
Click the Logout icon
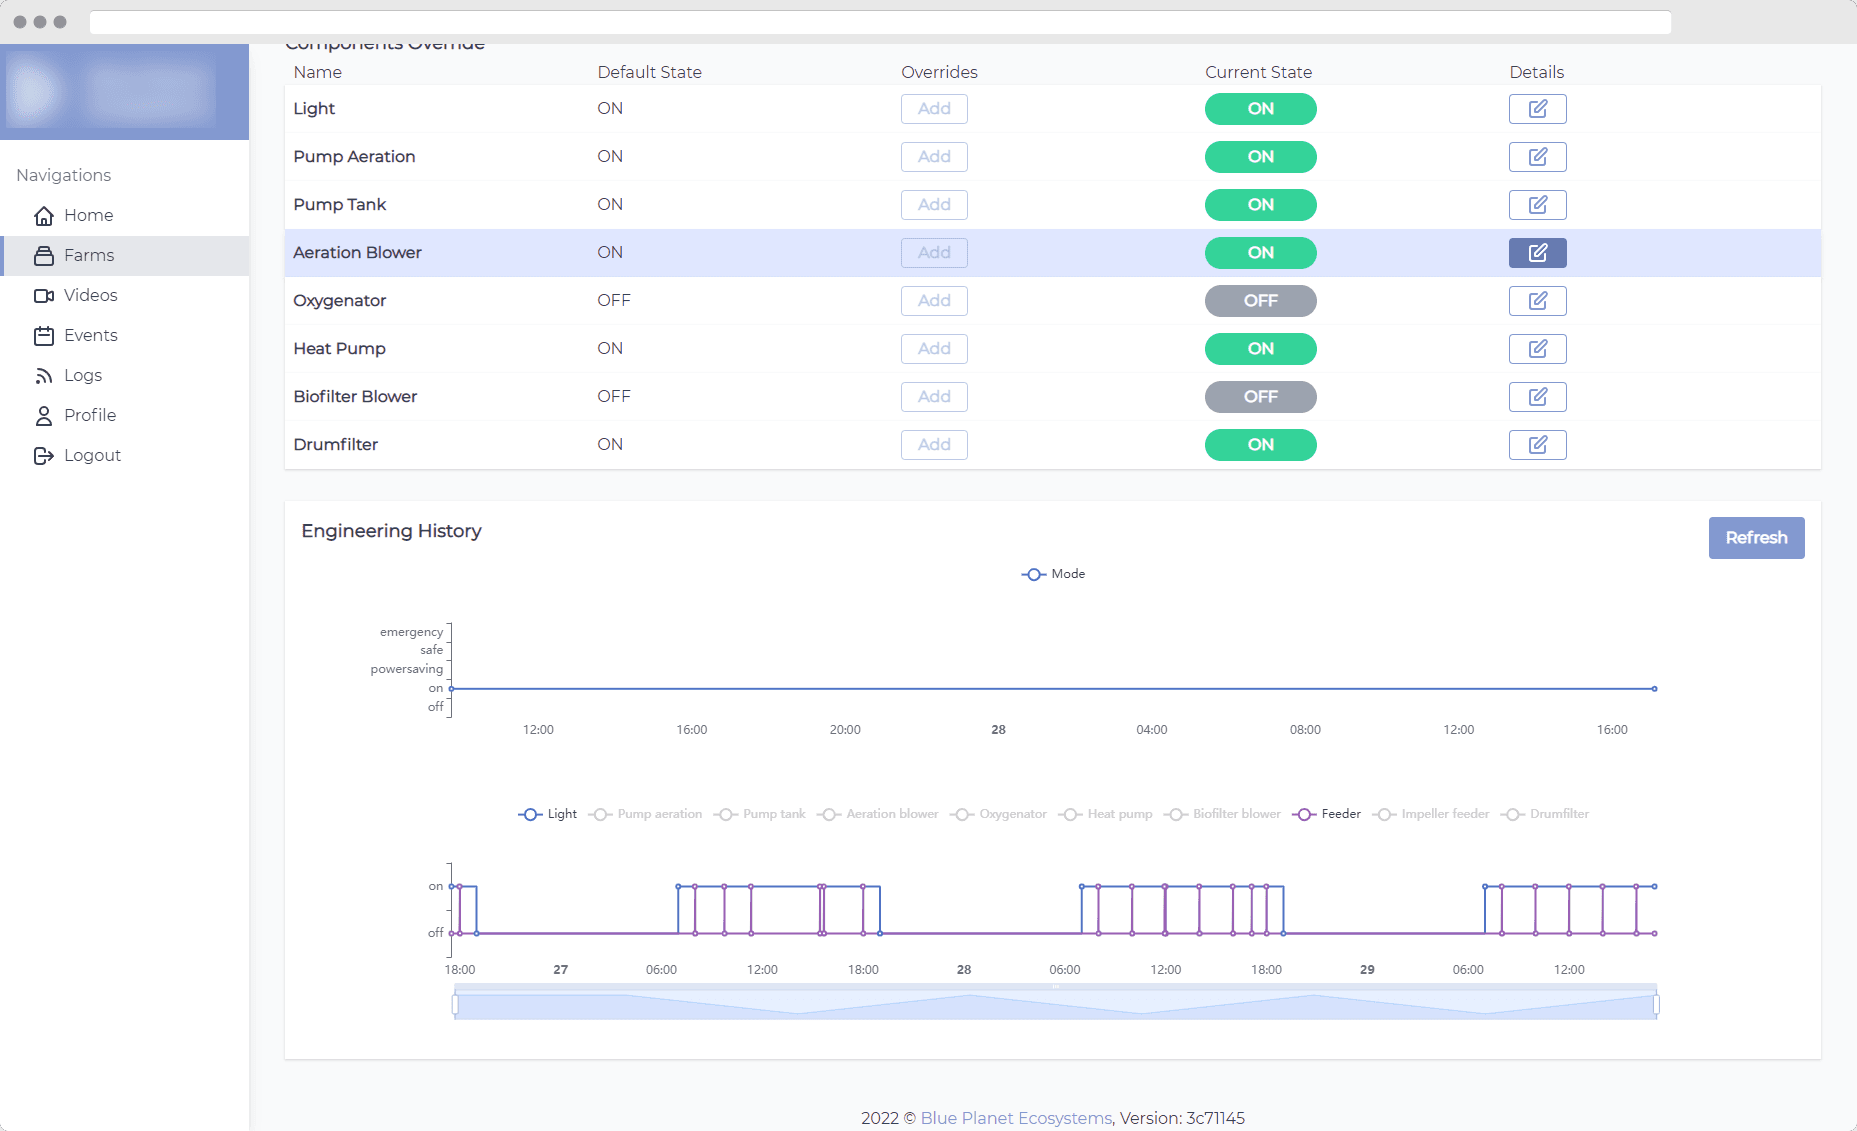click(x=45, y=455)
